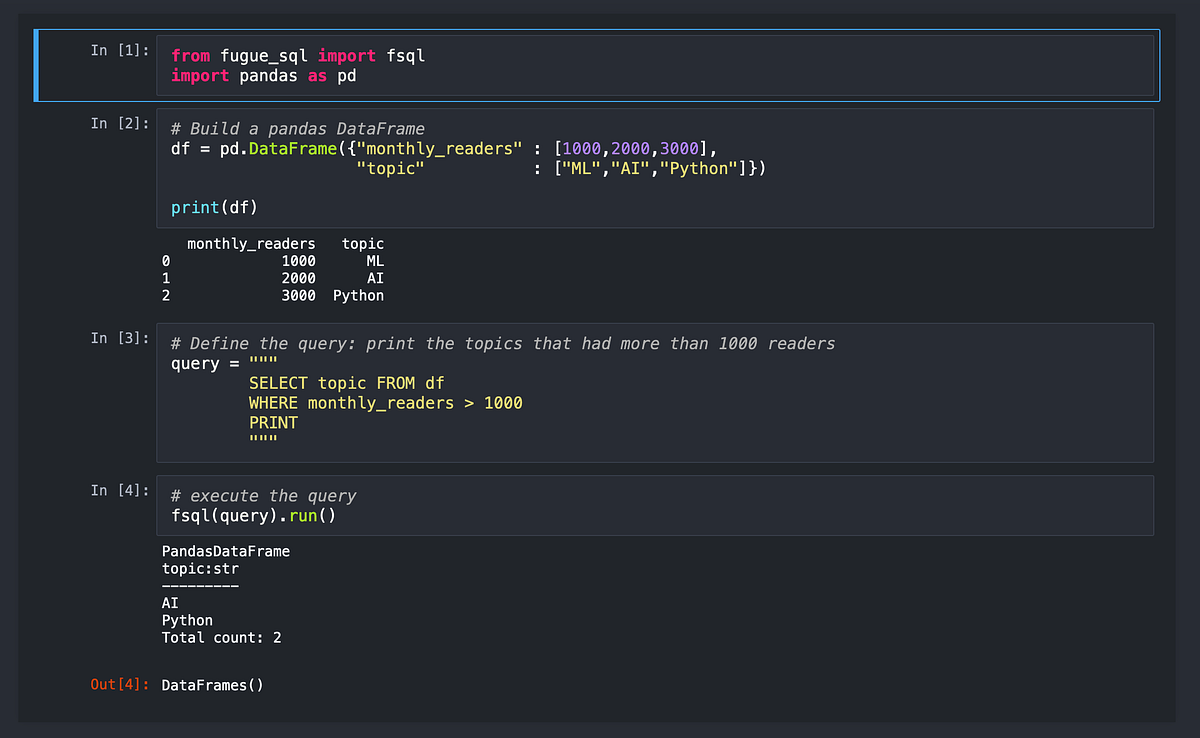Select the In [1] cell prompt
The width and height of the screenshot is (1200, 738).
[119, 50]
